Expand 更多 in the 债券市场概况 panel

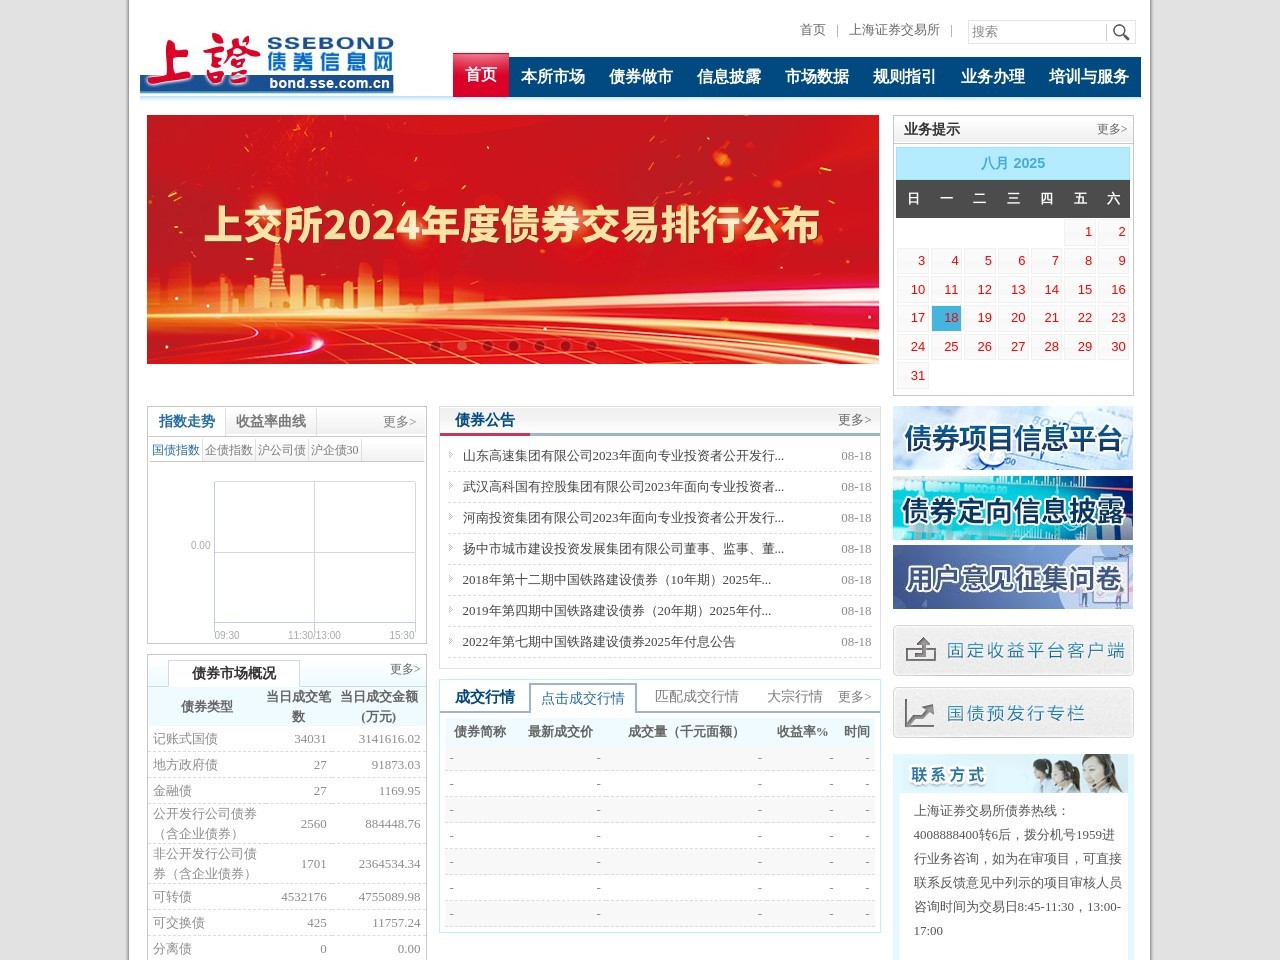(404, 669)
